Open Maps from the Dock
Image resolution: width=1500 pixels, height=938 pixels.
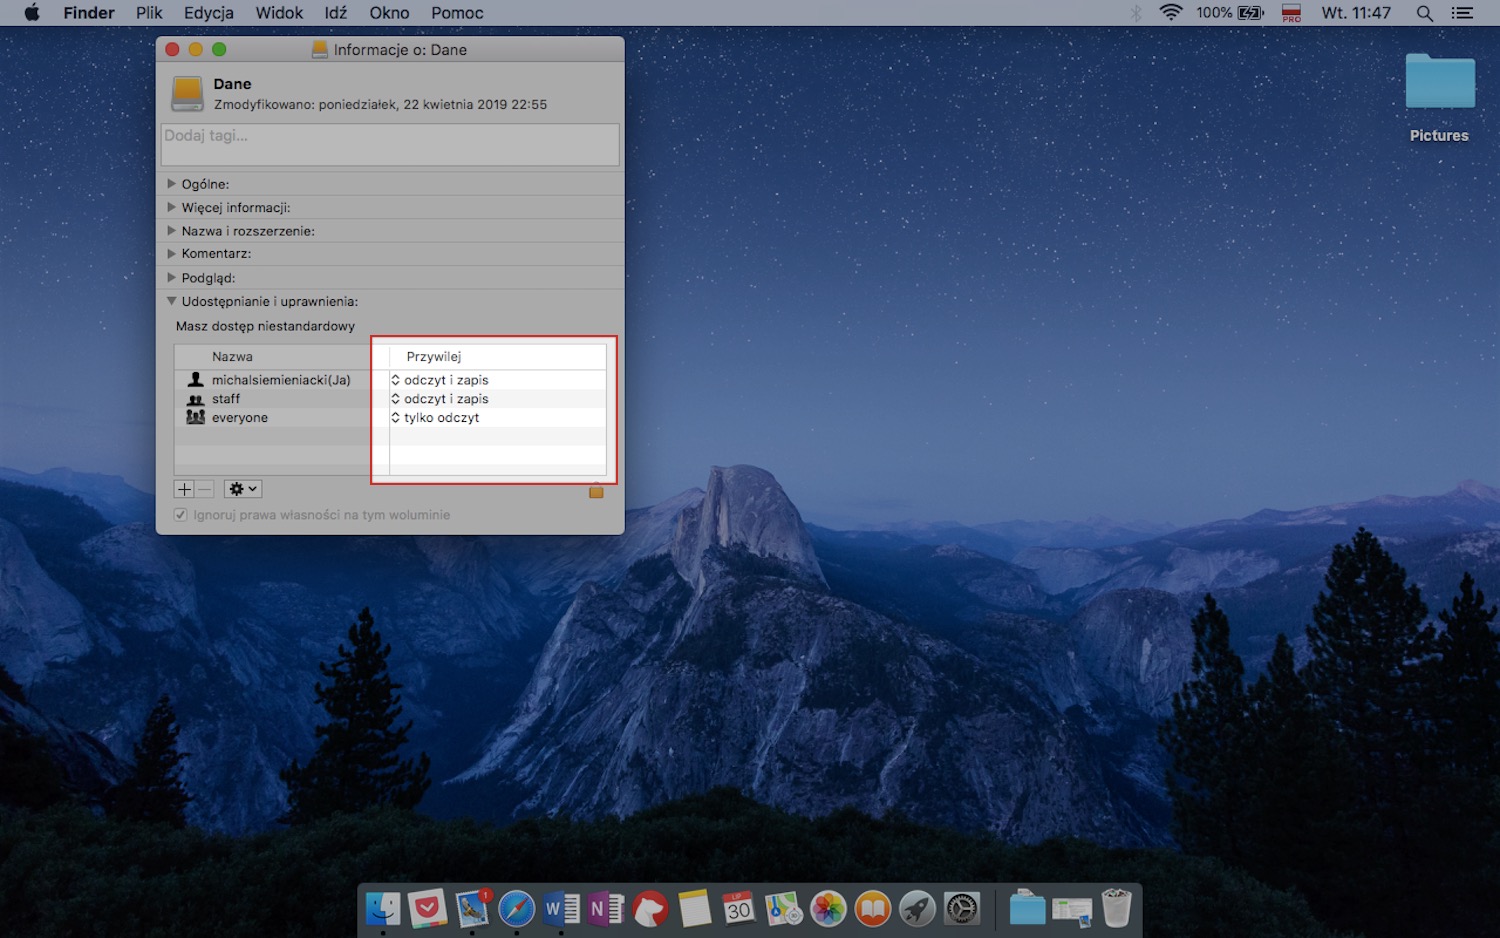783,909
